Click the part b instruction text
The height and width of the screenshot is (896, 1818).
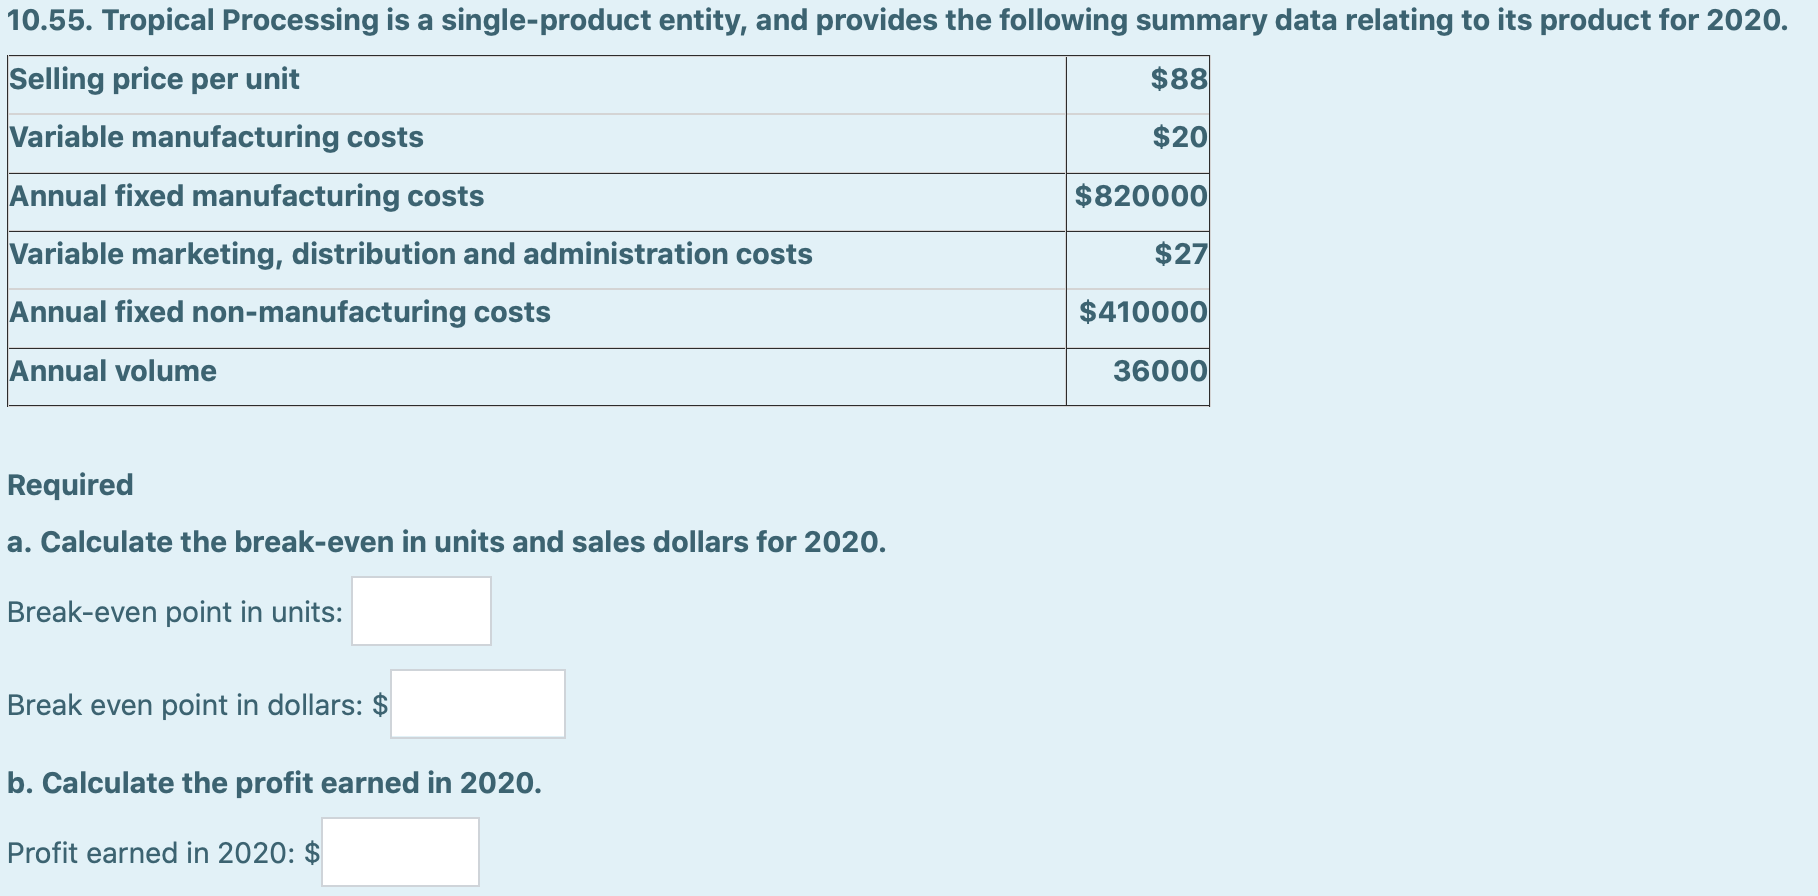pyautogui.click(x=273, y=783)
